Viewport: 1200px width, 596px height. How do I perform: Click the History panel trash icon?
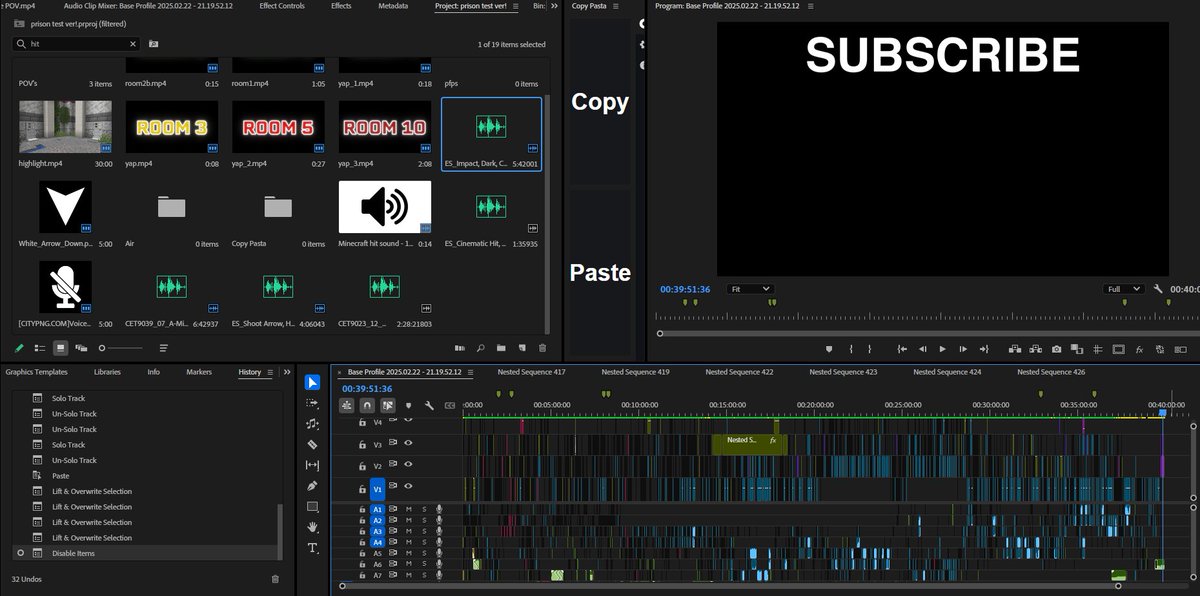point(275,579)
